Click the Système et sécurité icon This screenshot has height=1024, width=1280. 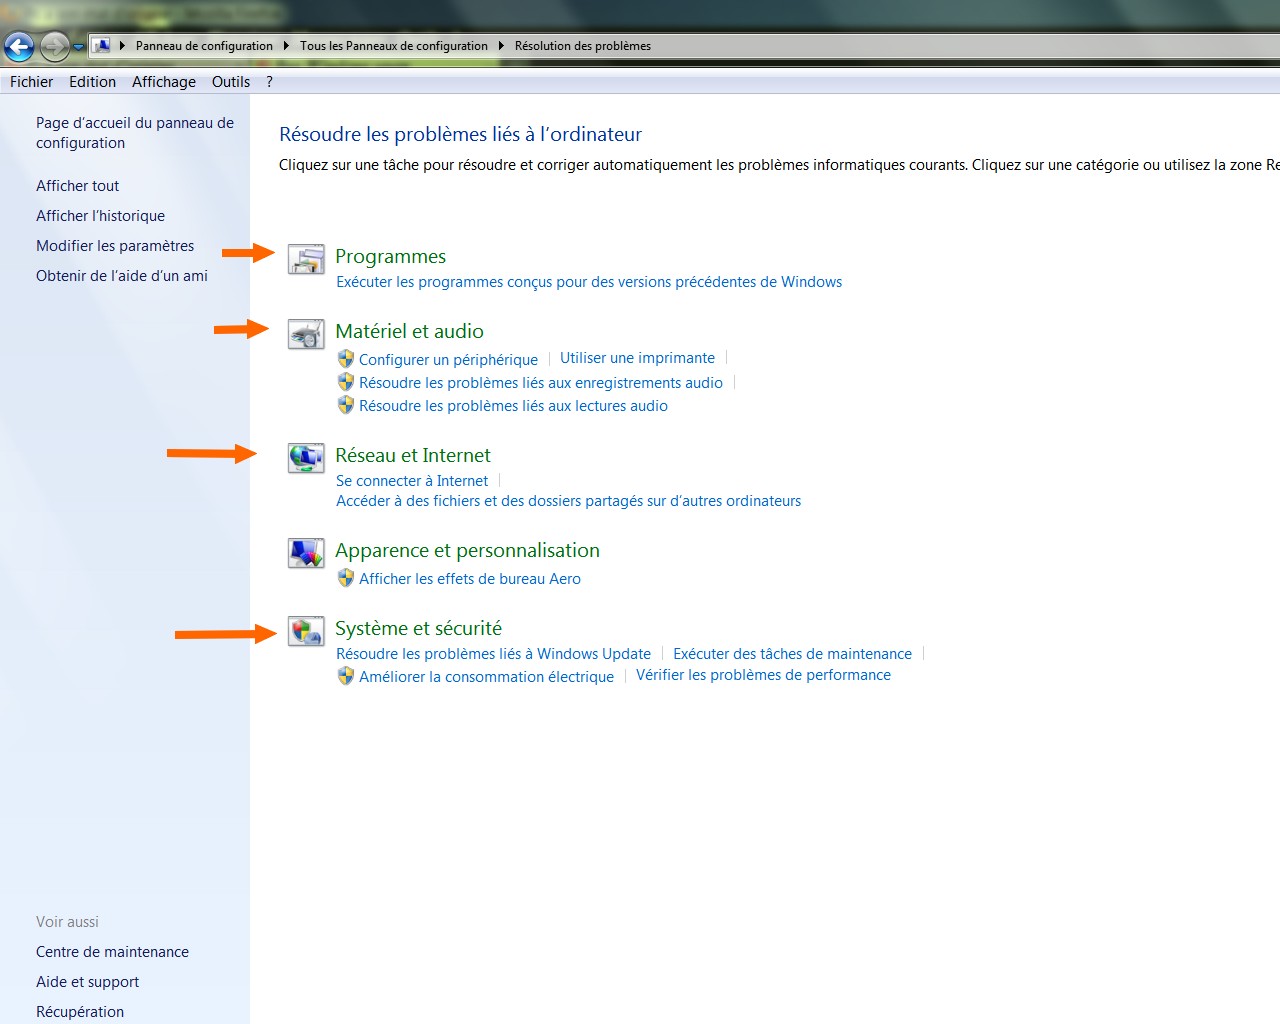[x=306, y=631]
